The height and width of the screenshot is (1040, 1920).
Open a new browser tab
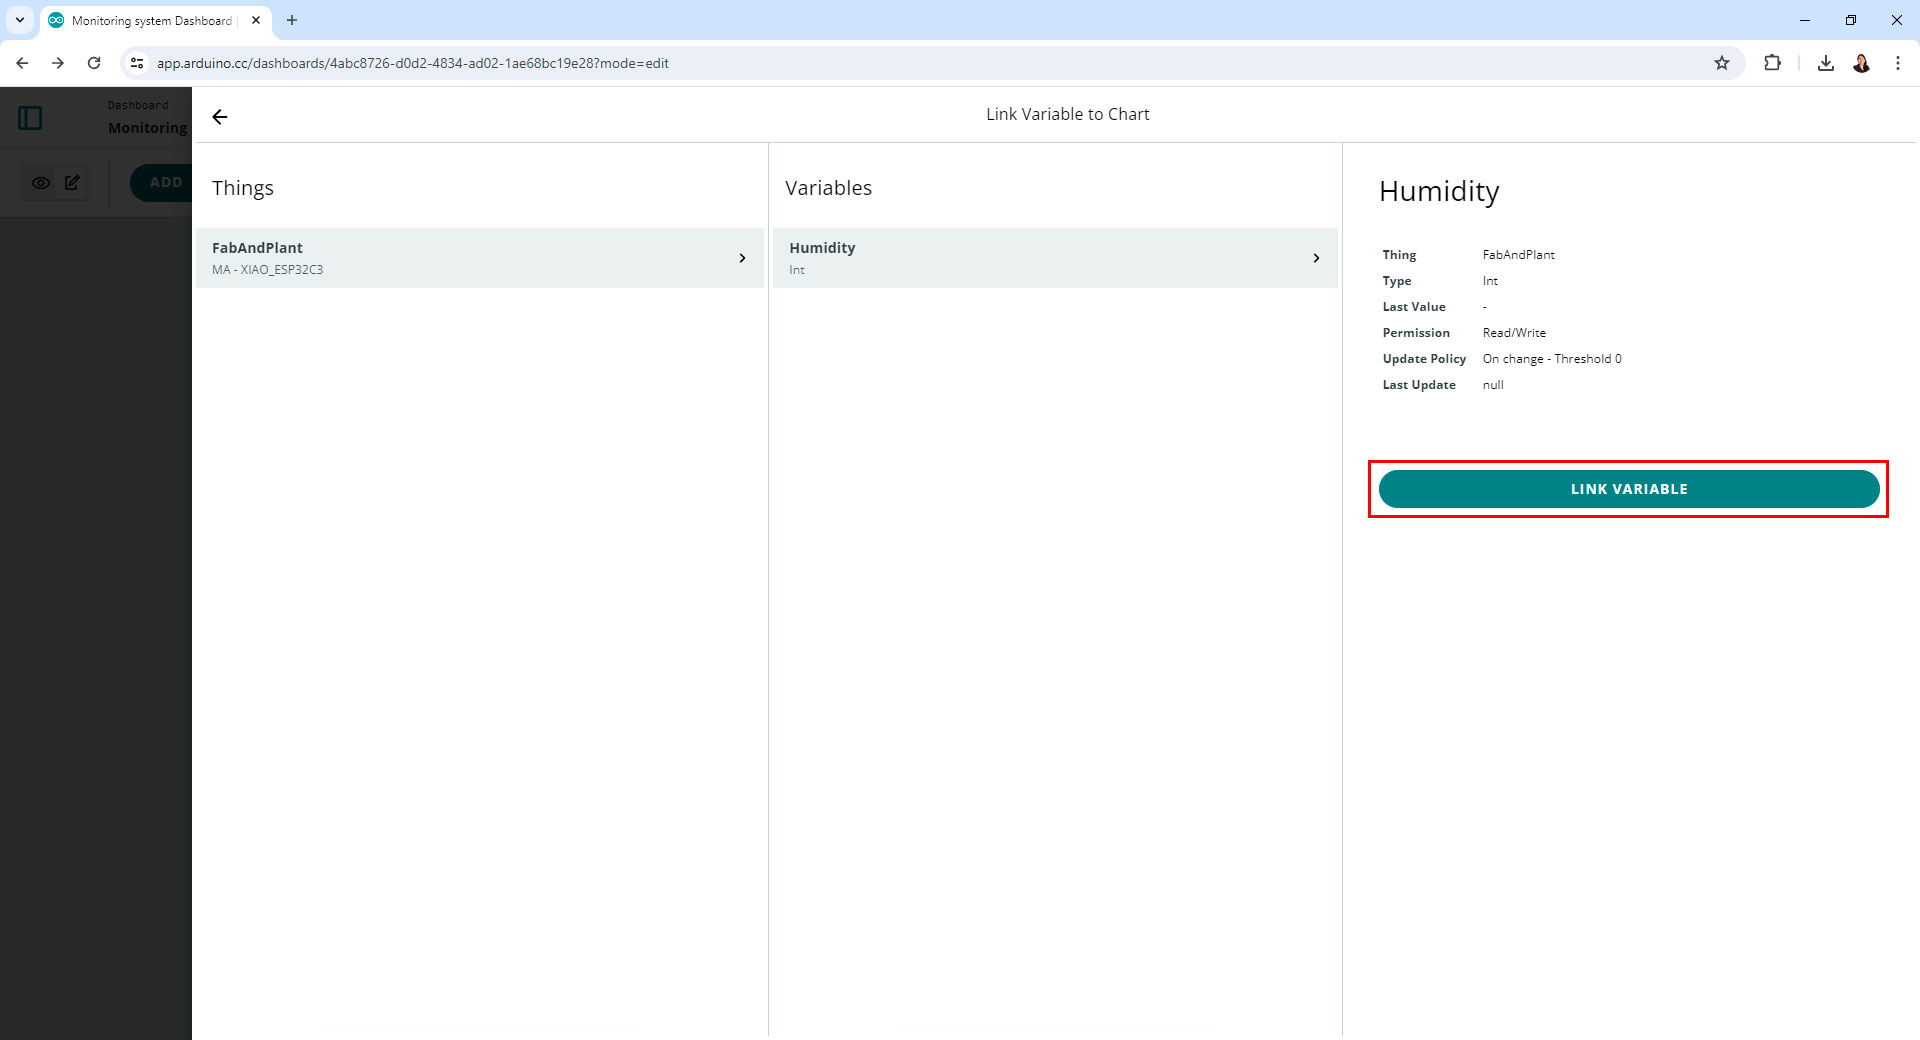[292, 20]
